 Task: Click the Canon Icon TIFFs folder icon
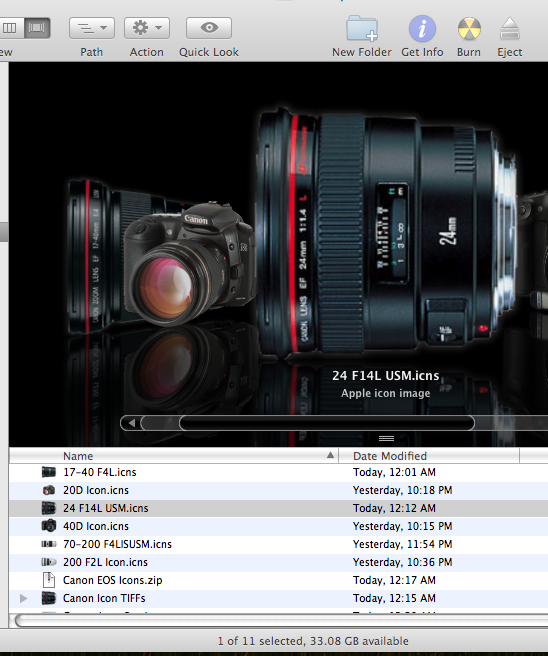click(x=49, y=598)
